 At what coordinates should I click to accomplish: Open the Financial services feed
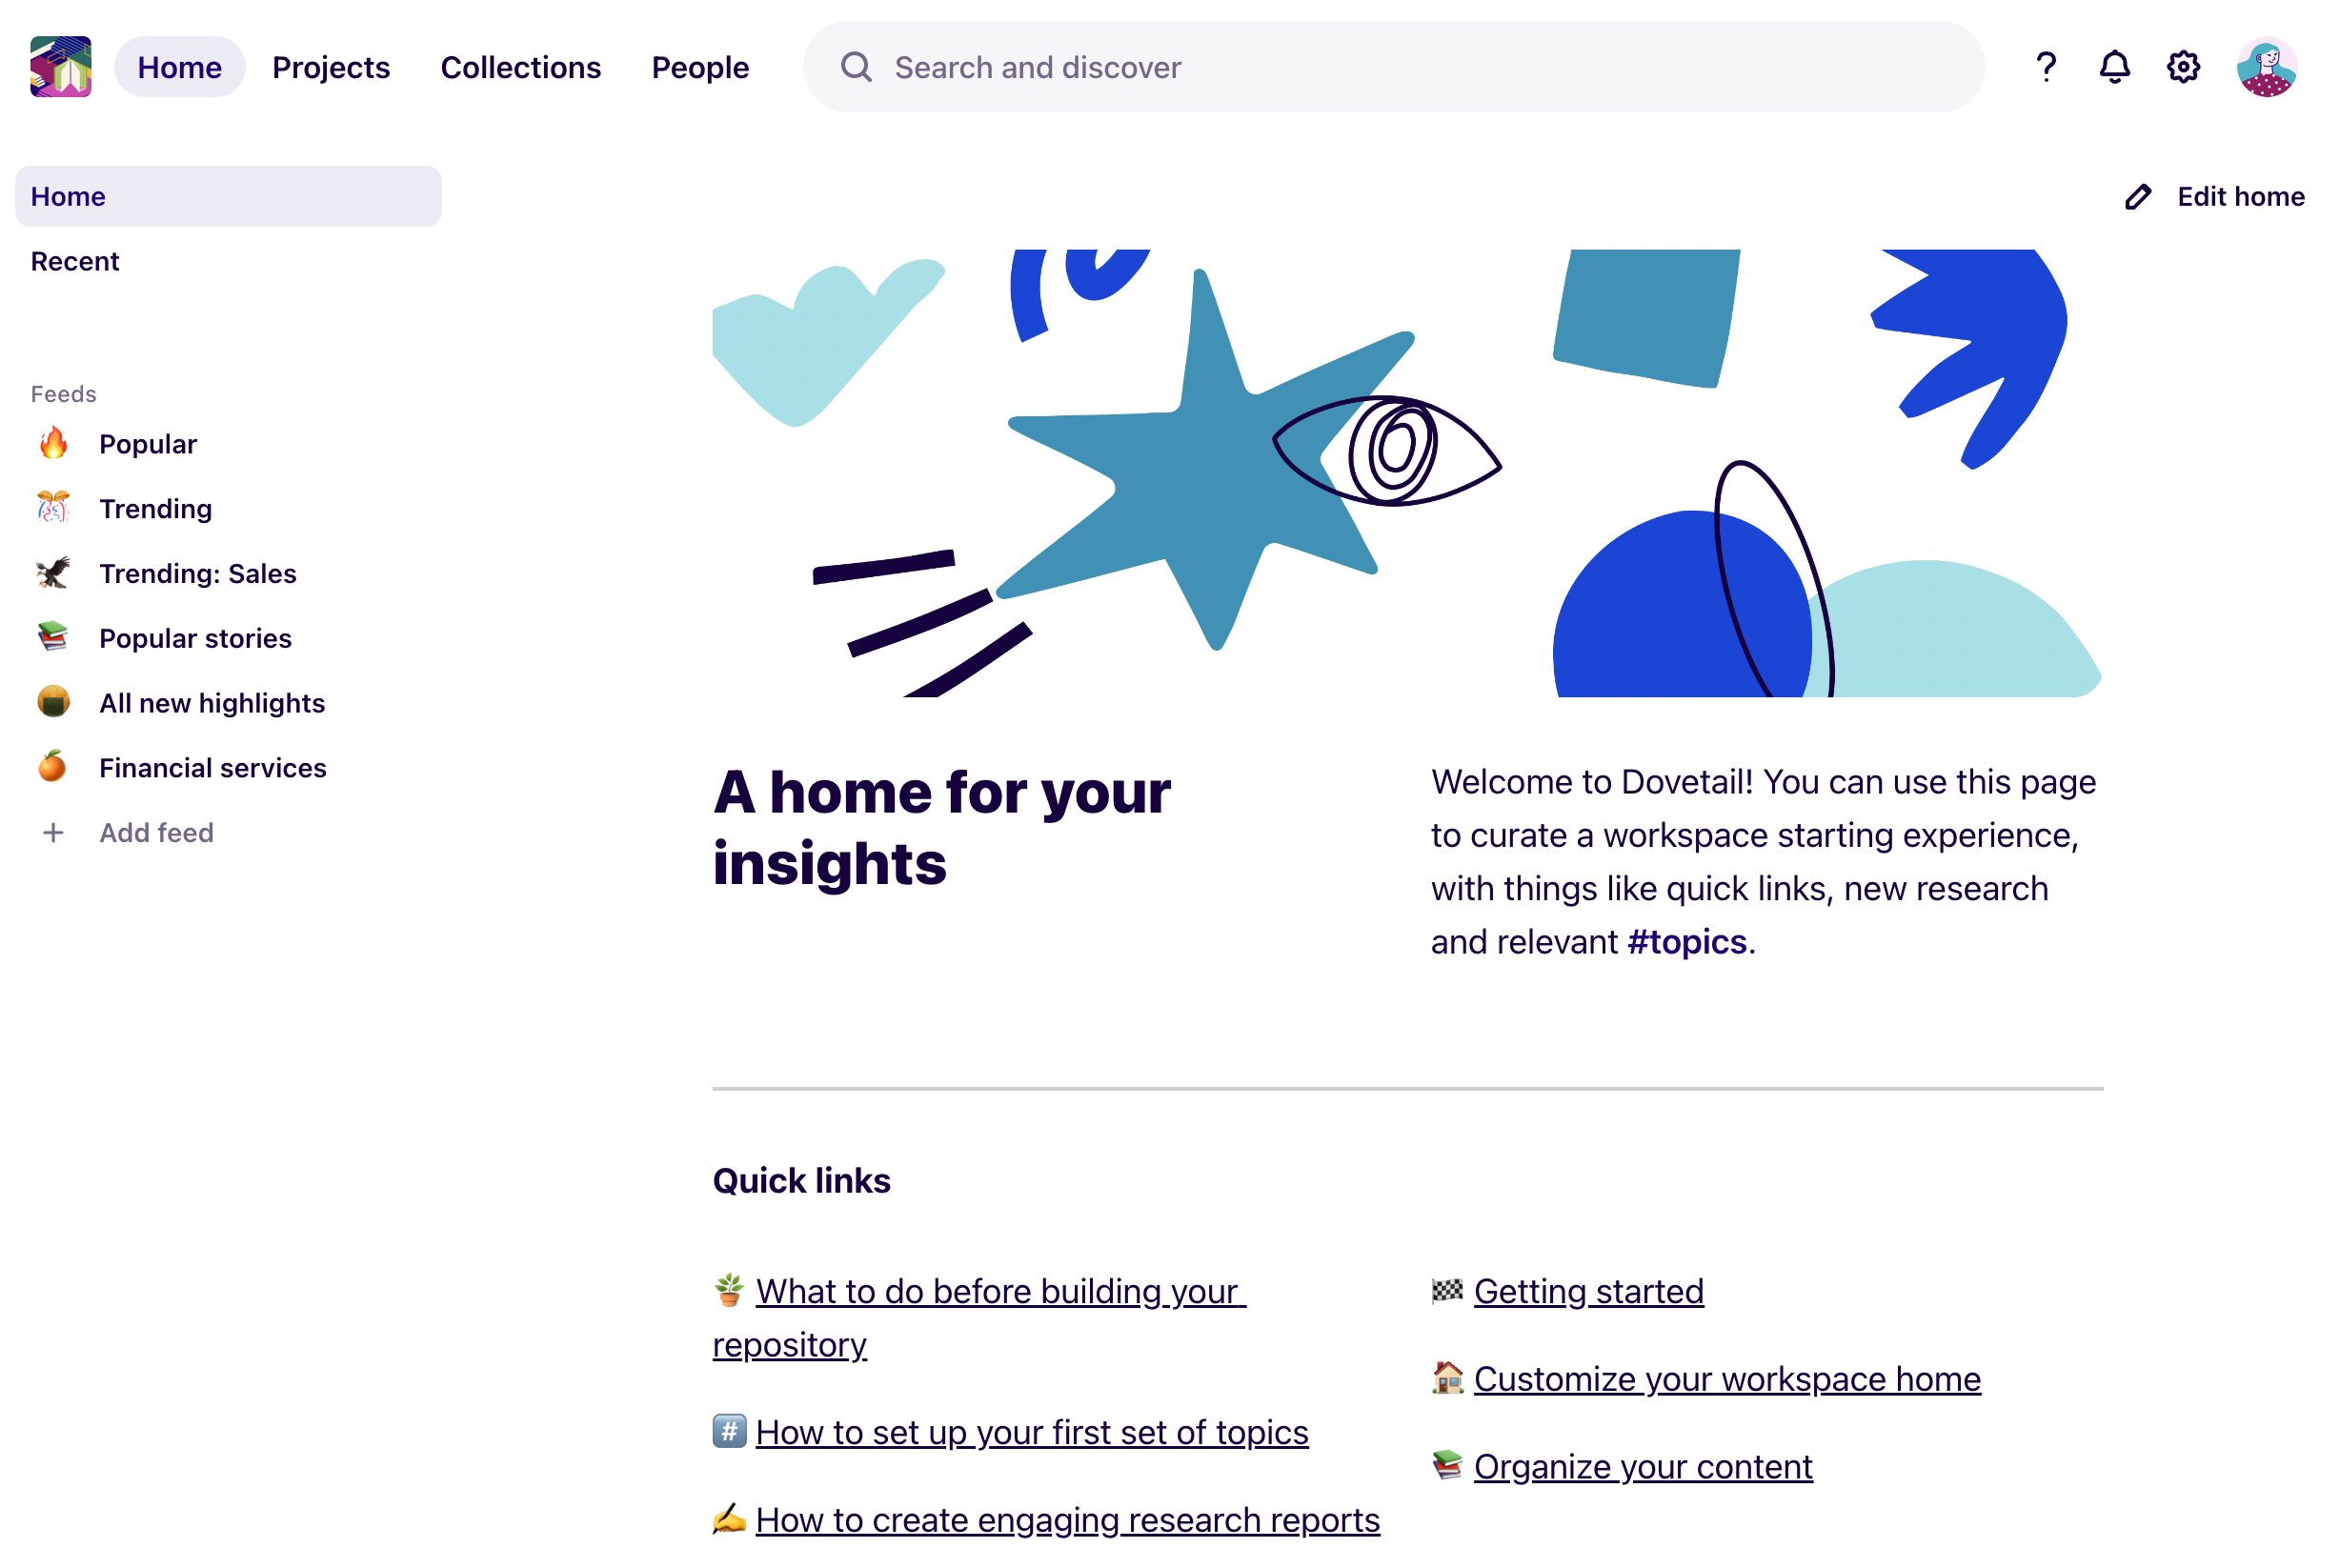(213, 768)
